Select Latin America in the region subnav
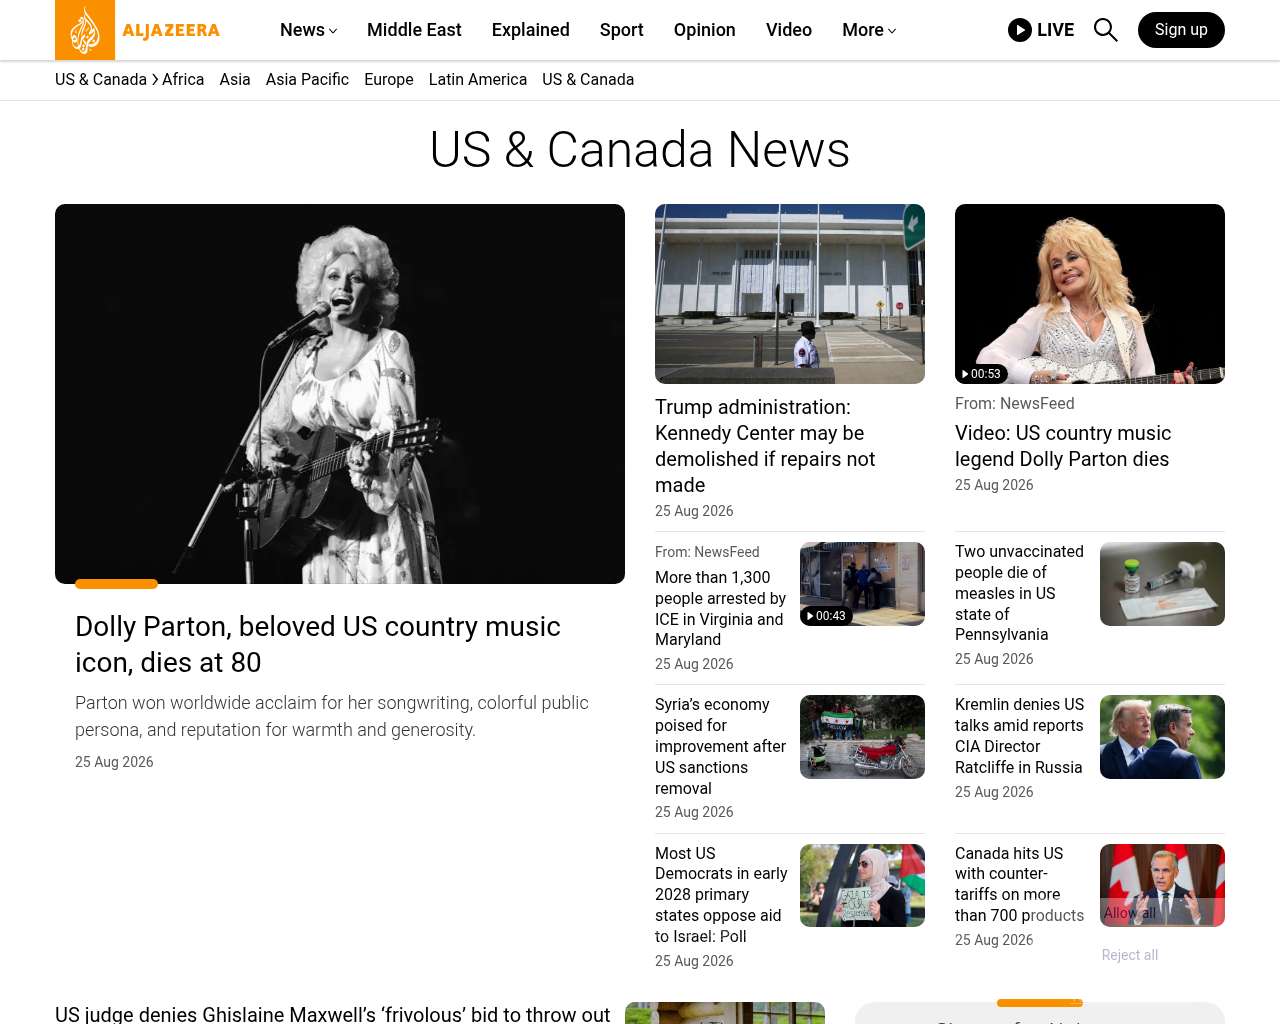This screenshot has width=1280, height=1024. [478, 80]
